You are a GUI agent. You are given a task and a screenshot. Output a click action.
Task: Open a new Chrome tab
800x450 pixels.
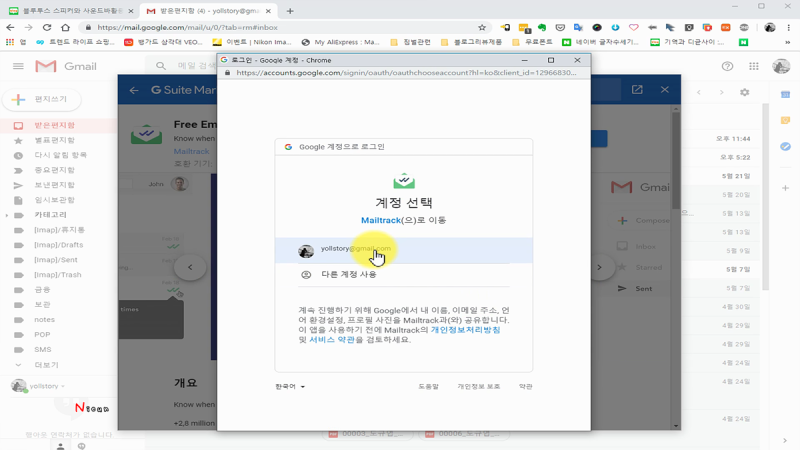[x=290, y=11]
